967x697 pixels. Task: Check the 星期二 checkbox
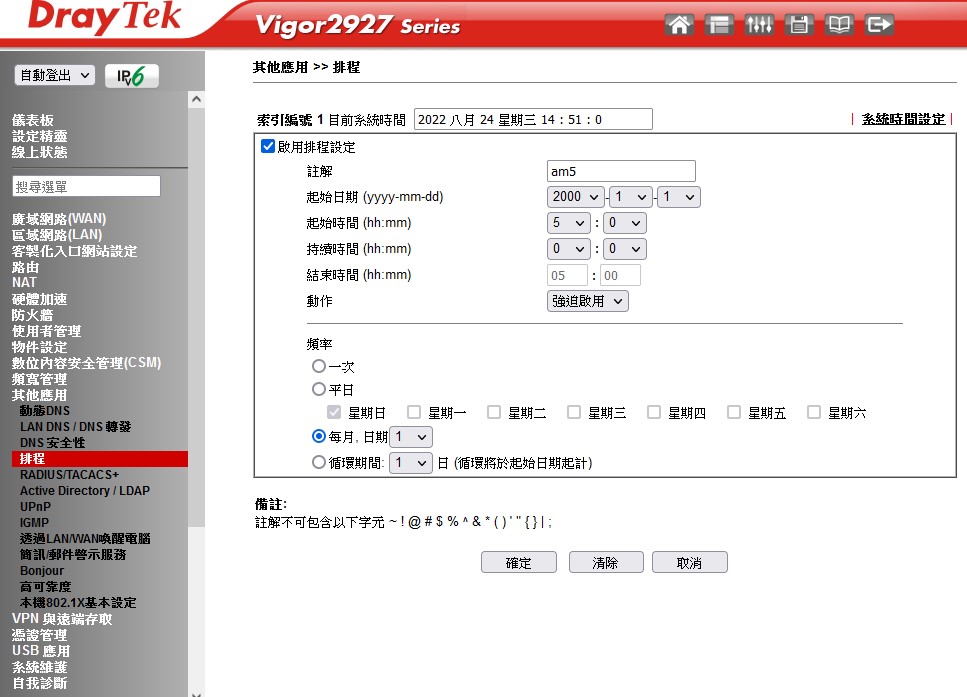[494, 412]
